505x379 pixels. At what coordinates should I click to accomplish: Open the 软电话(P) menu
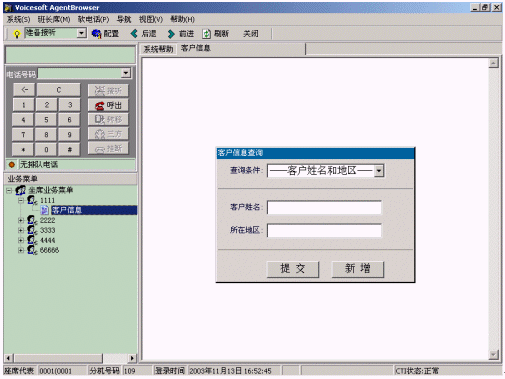(93, 19)
